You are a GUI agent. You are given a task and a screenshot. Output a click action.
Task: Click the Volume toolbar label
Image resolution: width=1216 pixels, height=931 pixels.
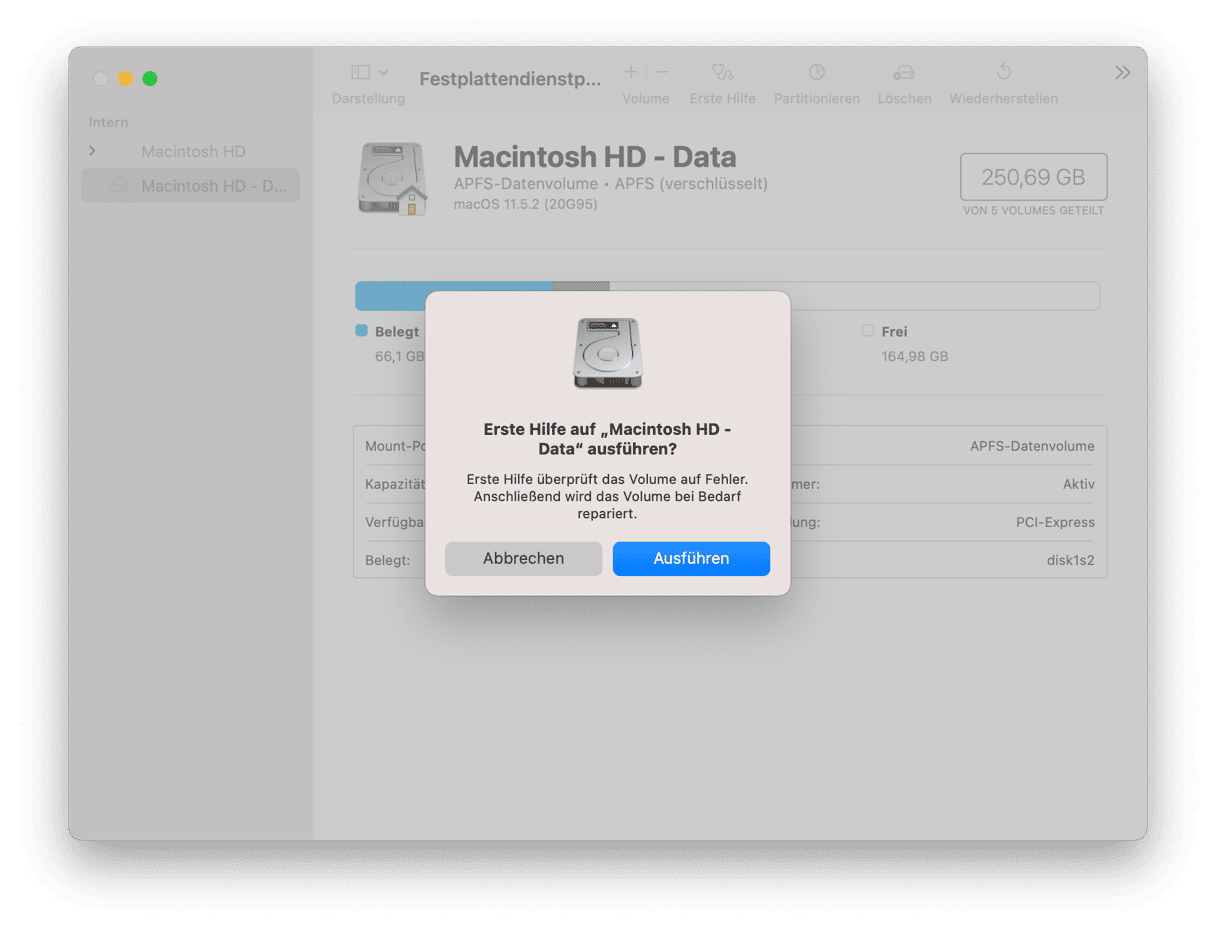point(646,99)
